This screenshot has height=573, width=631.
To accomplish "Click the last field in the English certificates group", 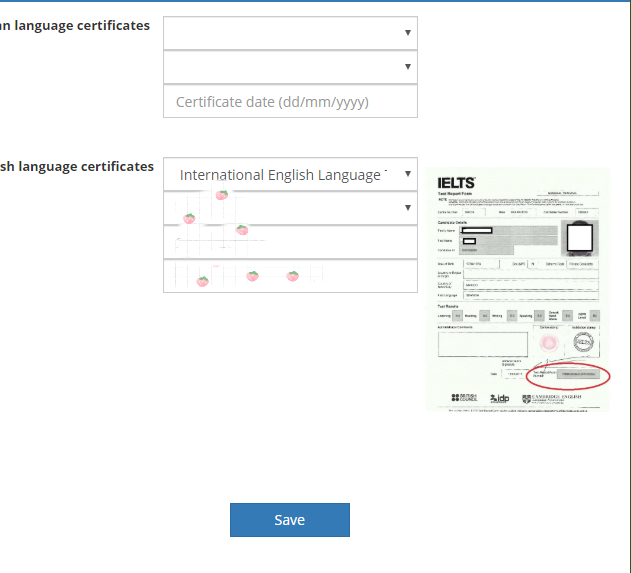I will (290, 276).
